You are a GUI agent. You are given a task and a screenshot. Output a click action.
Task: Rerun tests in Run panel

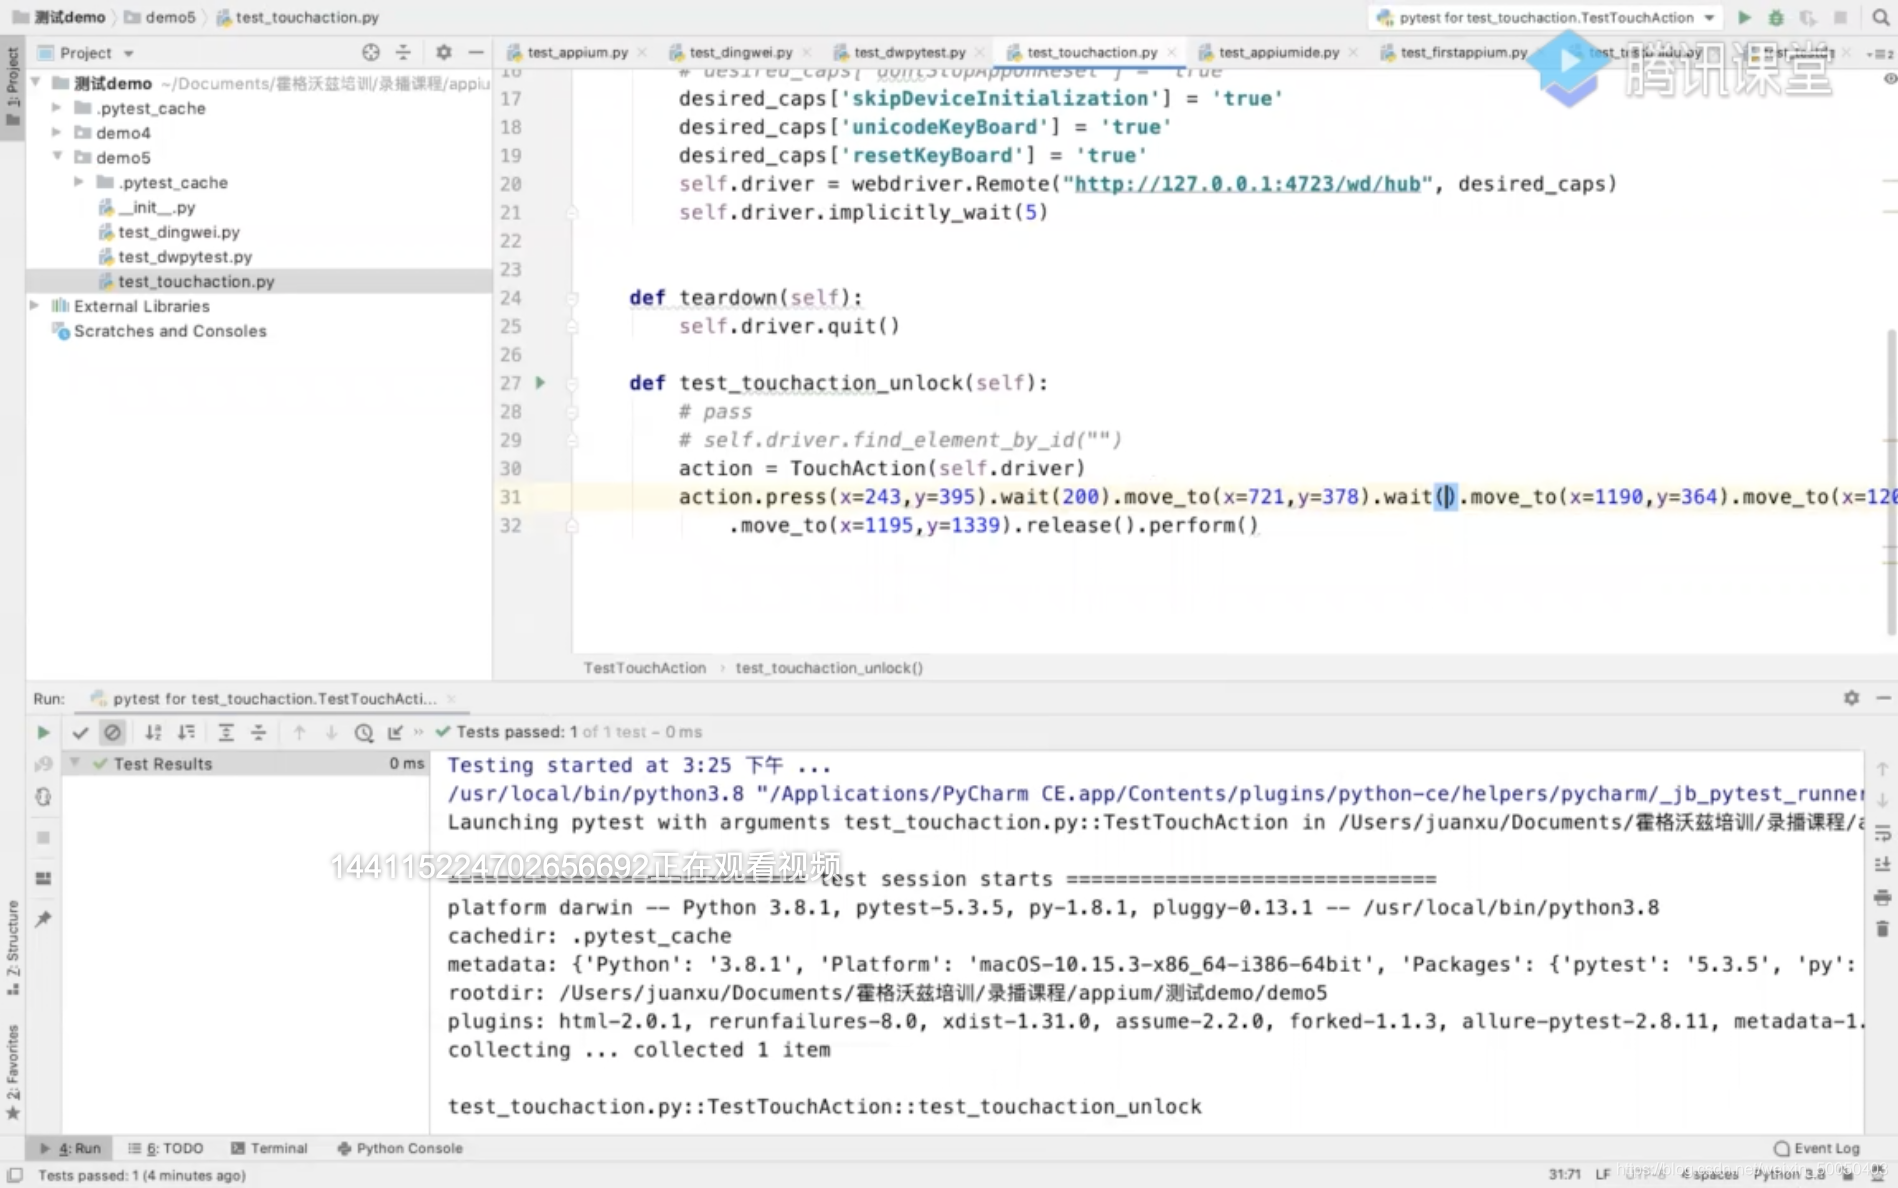(x=43, y=732)
